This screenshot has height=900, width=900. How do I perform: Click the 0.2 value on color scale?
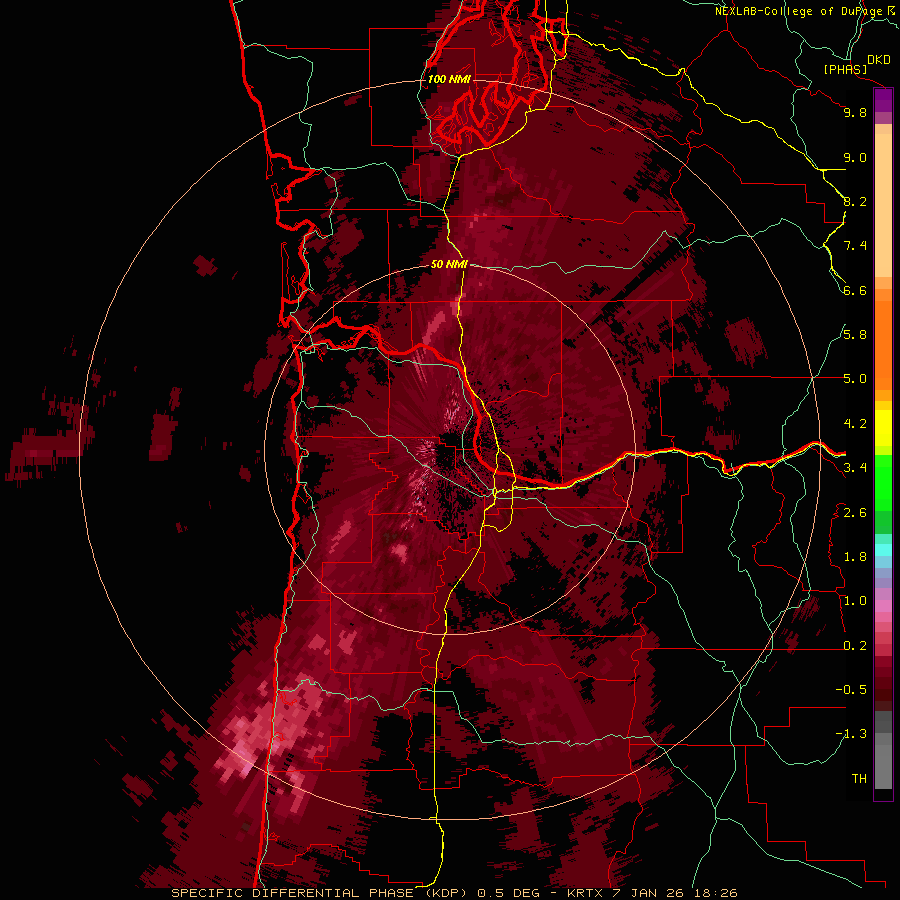click(855, 646)
